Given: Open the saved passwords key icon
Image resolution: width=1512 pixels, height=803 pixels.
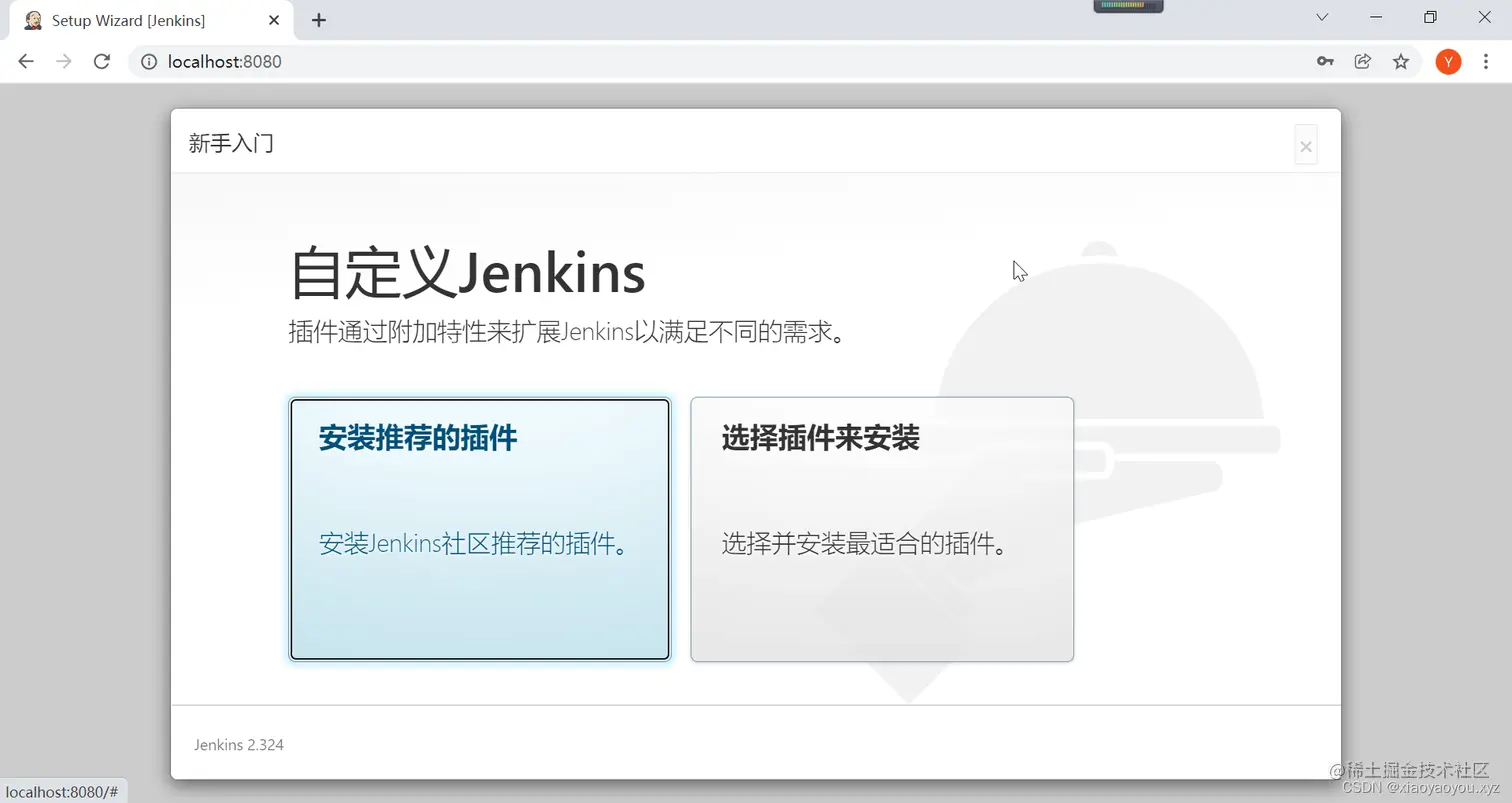Looking at the screenshot, I should click(1324, 61).
